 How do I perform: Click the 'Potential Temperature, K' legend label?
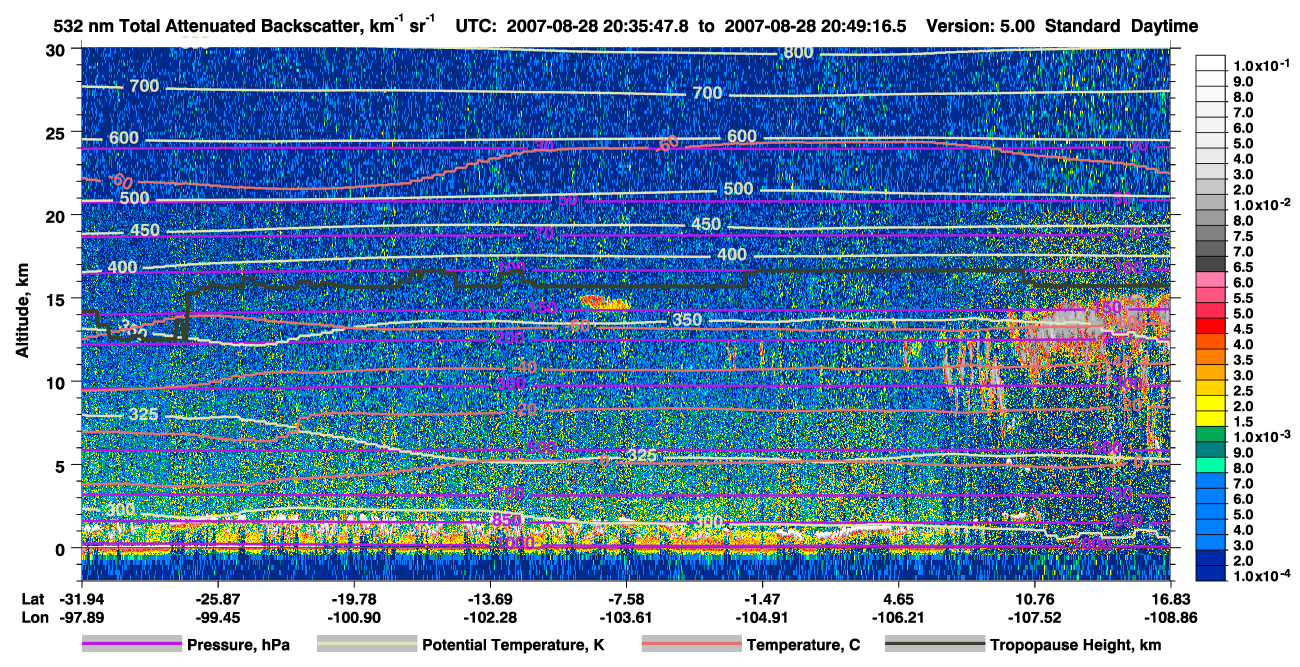click(x=514, y=645)
